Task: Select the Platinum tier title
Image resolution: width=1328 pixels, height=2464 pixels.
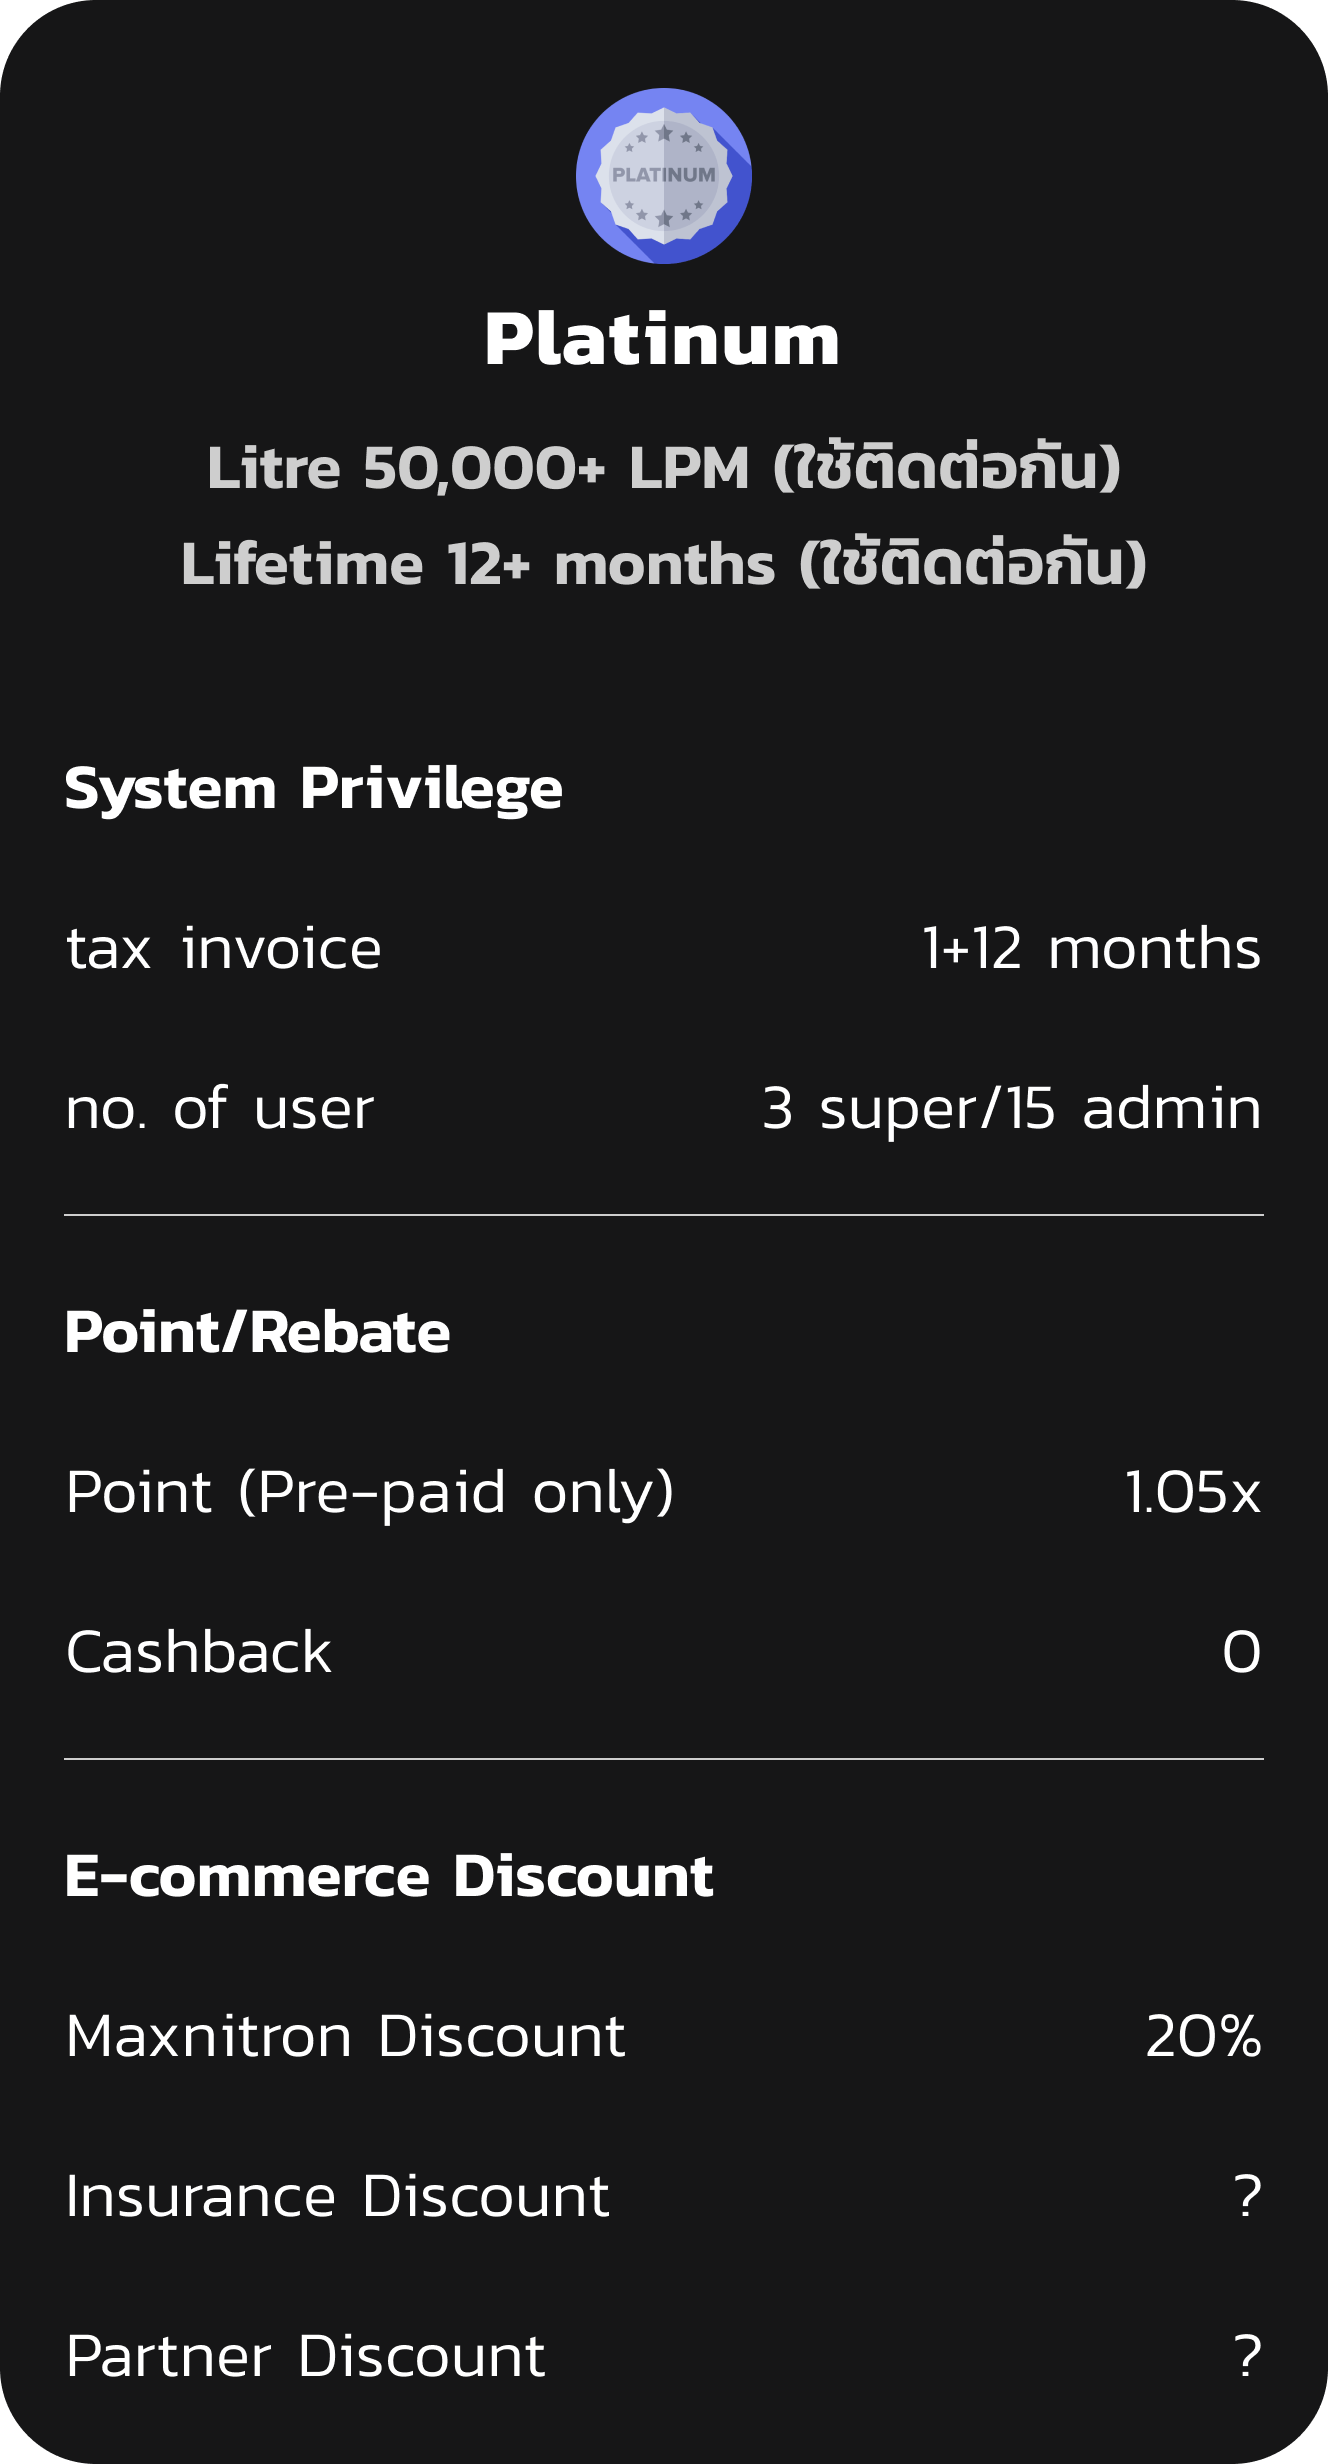Action: pyautogui.click(x=662, y=340)
